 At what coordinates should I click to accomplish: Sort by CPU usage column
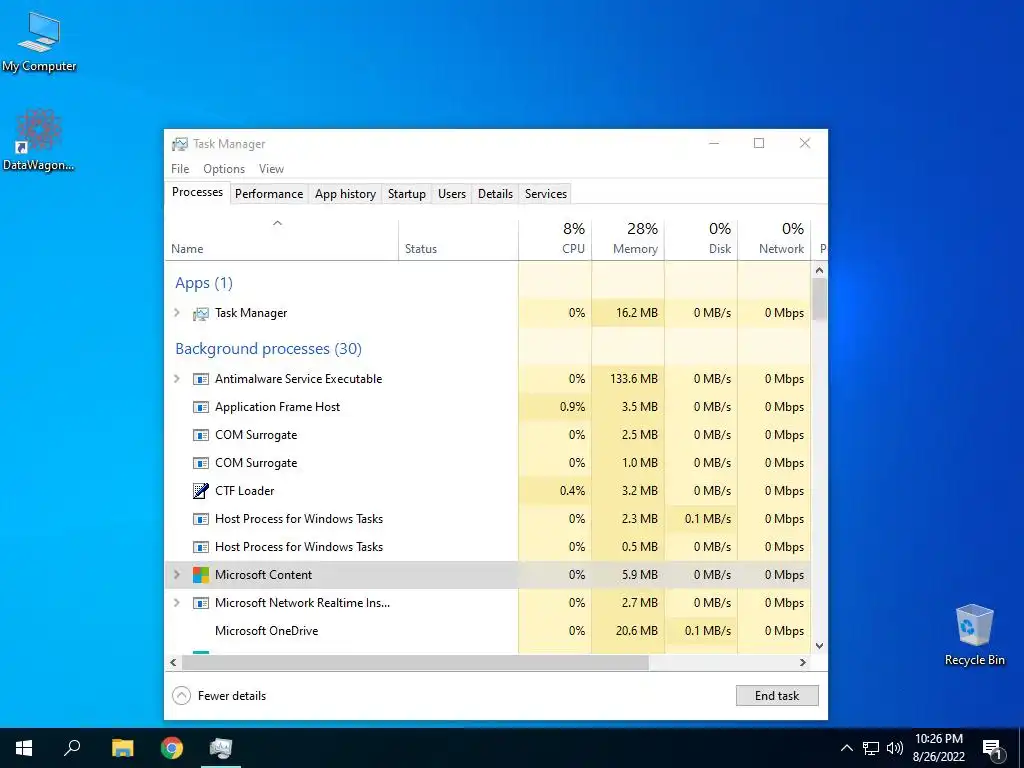point(555,239)
